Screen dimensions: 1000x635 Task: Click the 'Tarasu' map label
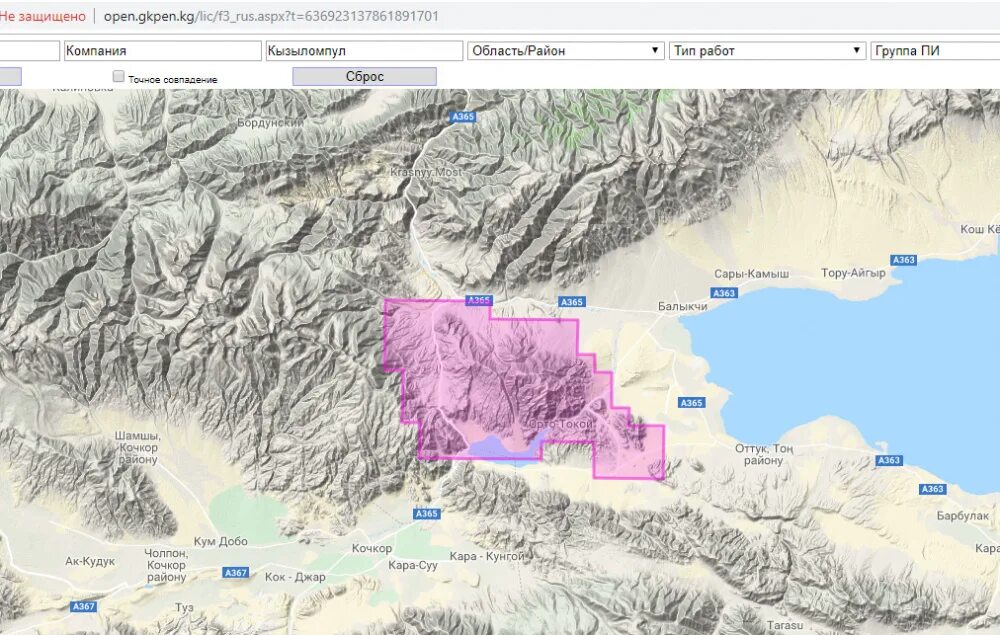[784, 625]
